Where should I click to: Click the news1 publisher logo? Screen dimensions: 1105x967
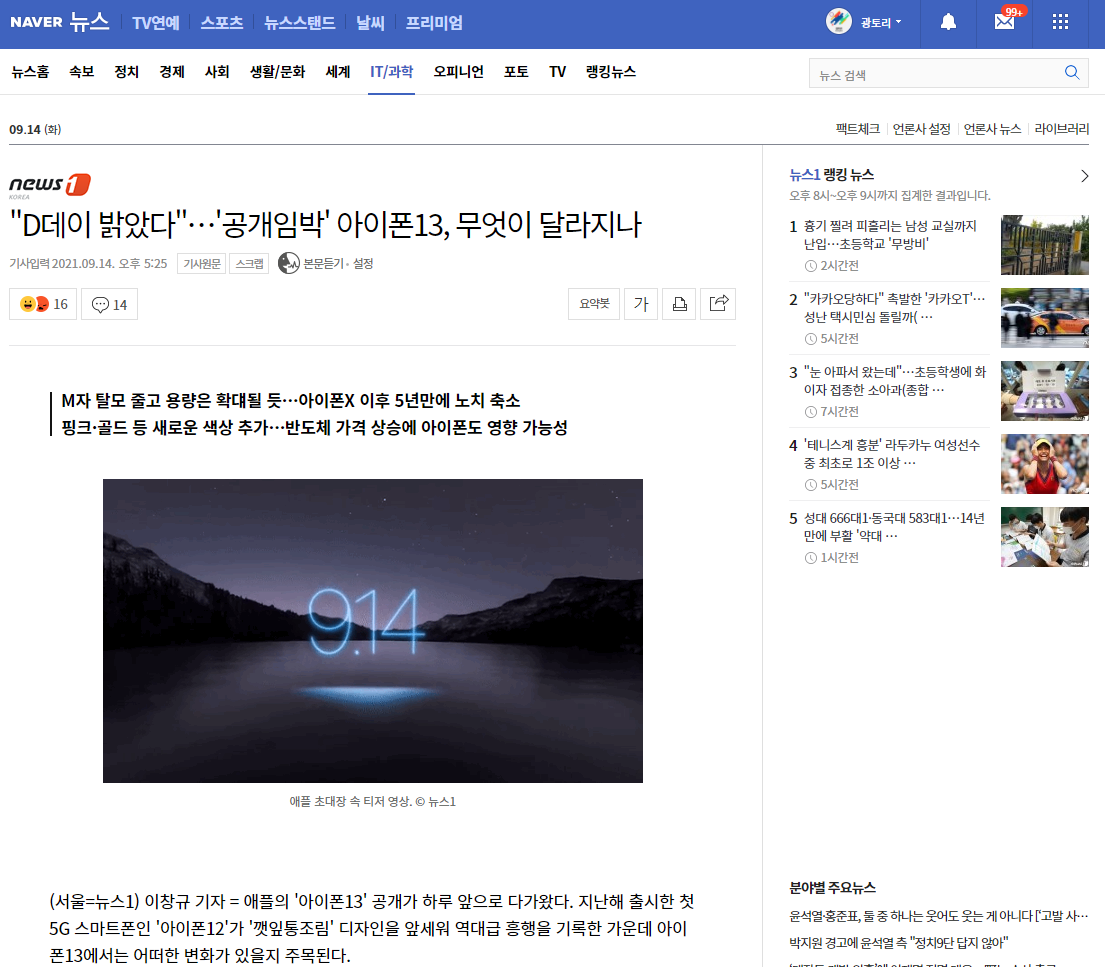click(49, 185)
